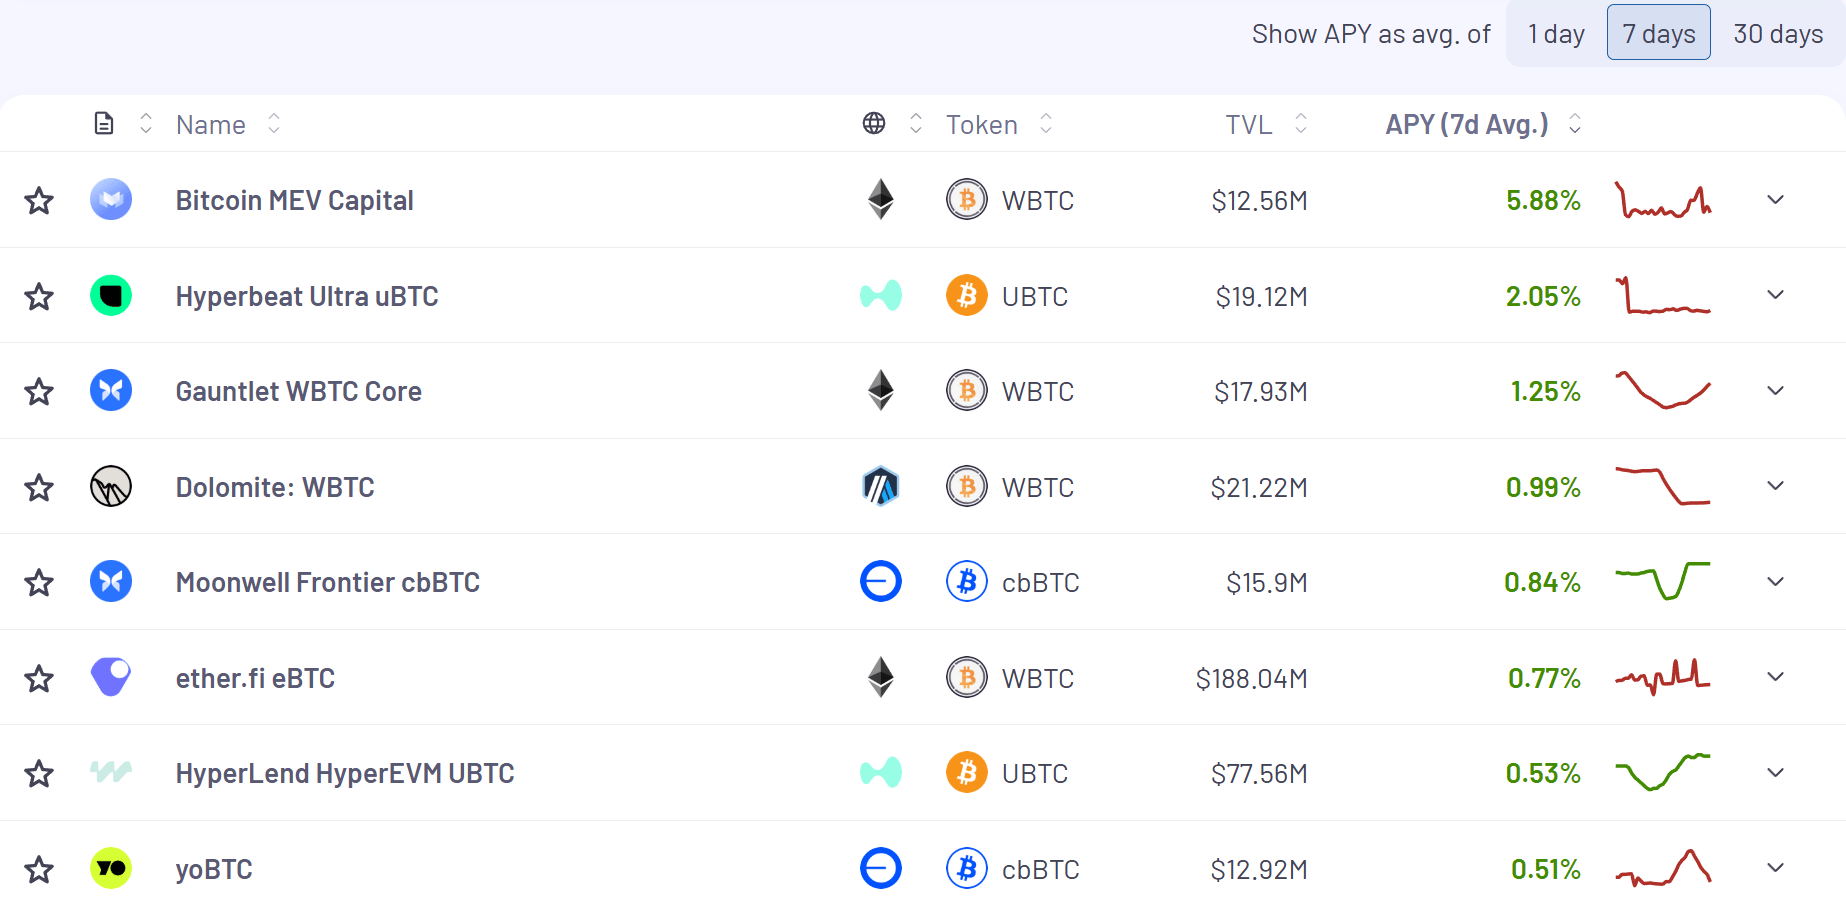
Task: Click the yoBTC protocol logo
Action: 111,868
